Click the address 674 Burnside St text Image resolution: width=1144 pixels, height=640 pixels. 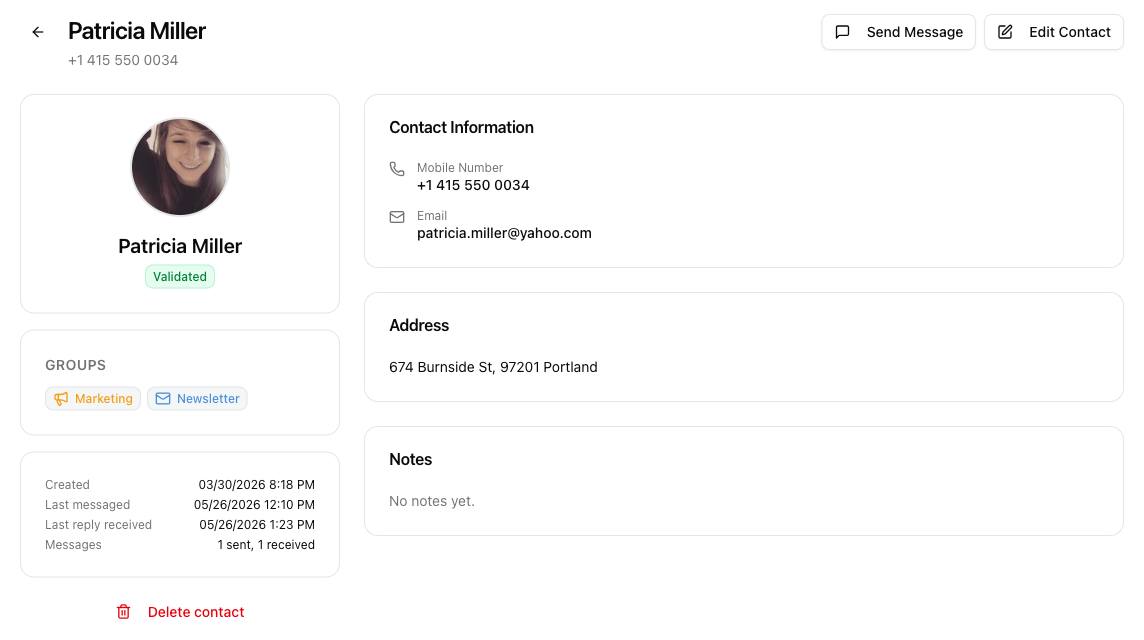[x=493, y=367]
